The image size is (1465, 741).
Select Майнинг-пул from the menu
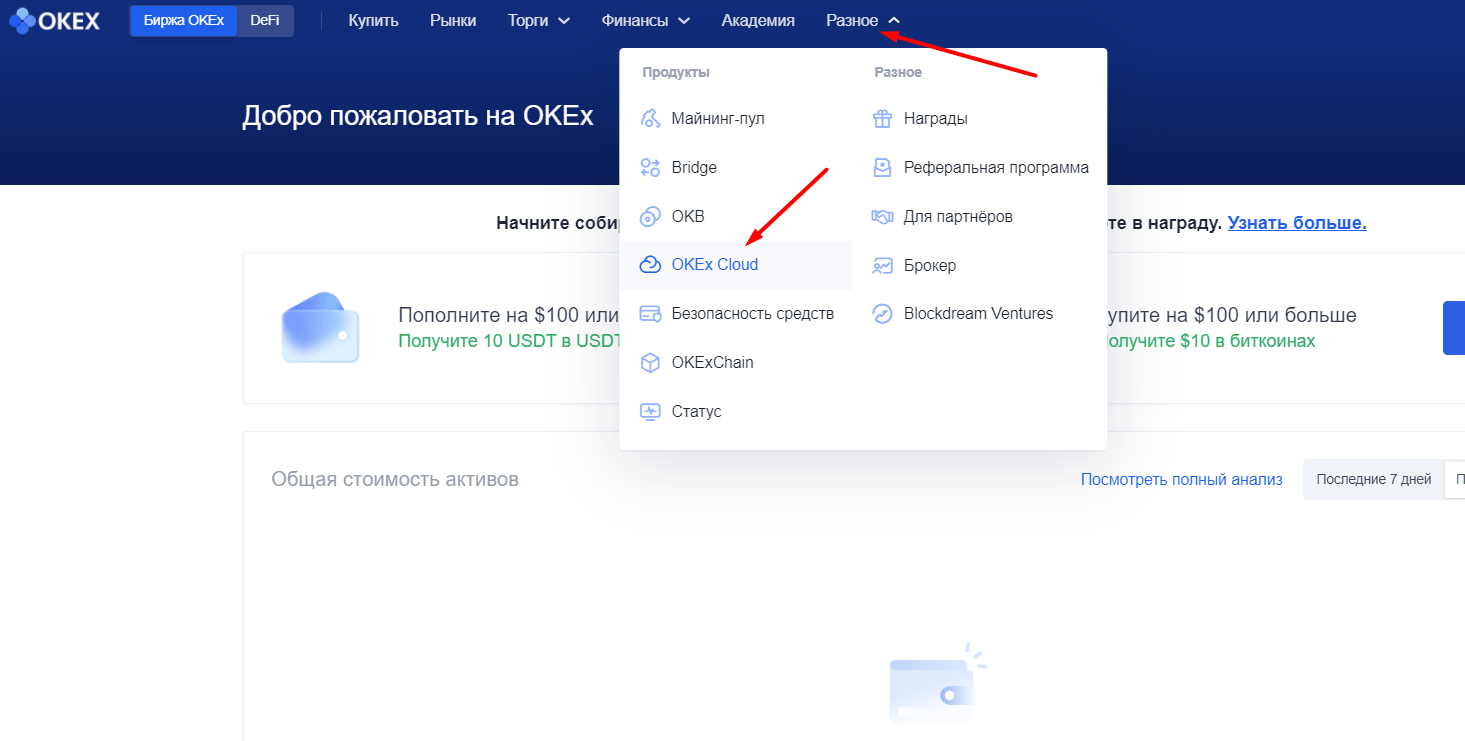[736, 119]
